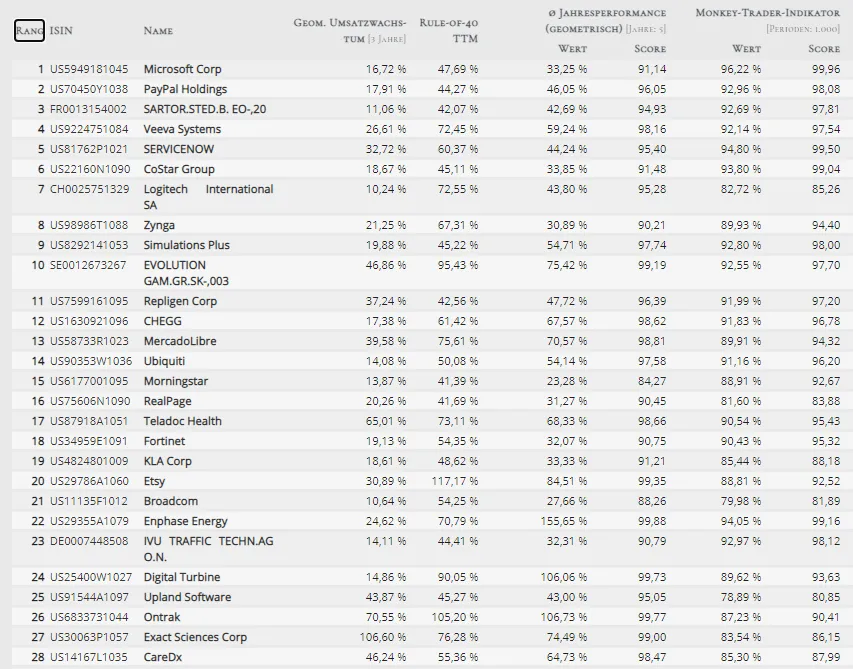Click Logitech Monkey-Trader value 82,72 %
Image resolution: width=853 pixels, height=669 pixels.
click(741, 189)
